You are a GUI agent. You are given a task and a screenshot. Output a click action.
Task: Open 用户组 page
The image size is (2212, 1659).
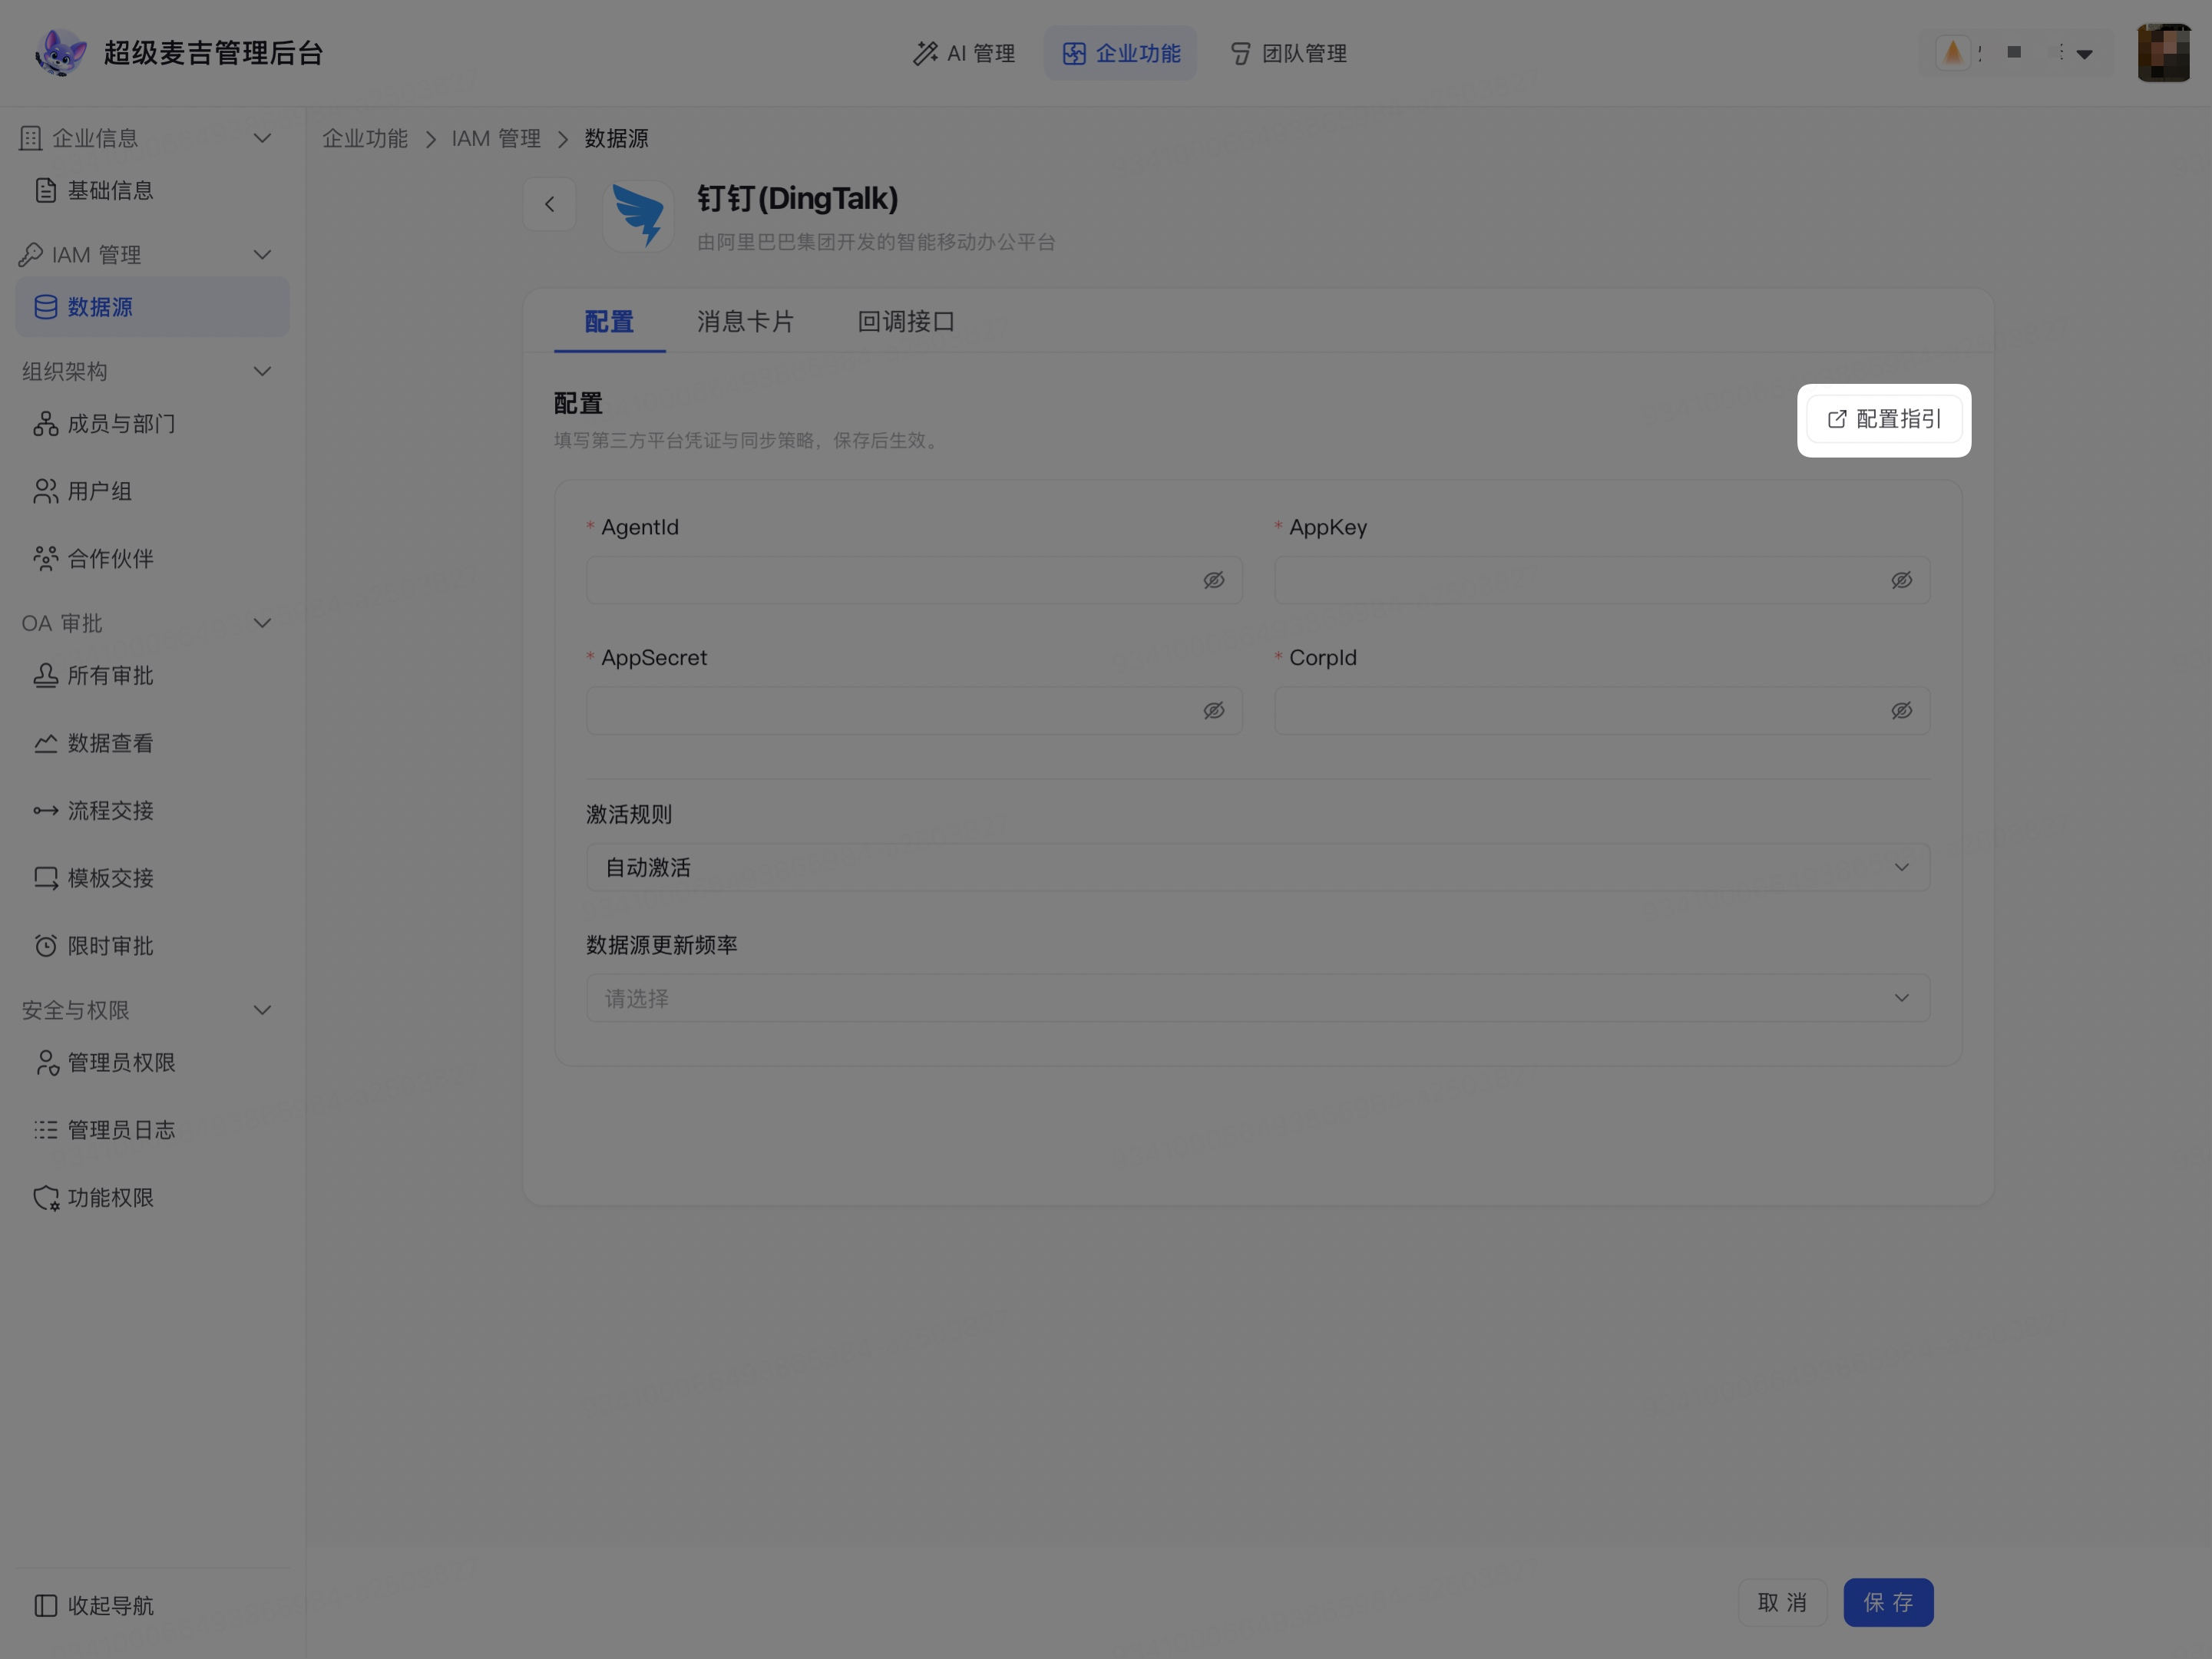point(152,491)
